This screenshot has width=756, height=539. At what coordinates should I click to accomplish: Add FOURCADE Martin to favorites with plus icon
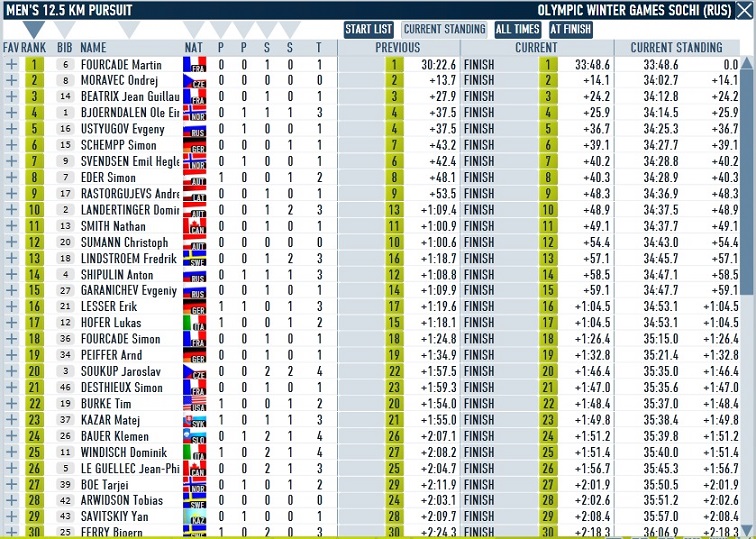[x=11, y=65]
